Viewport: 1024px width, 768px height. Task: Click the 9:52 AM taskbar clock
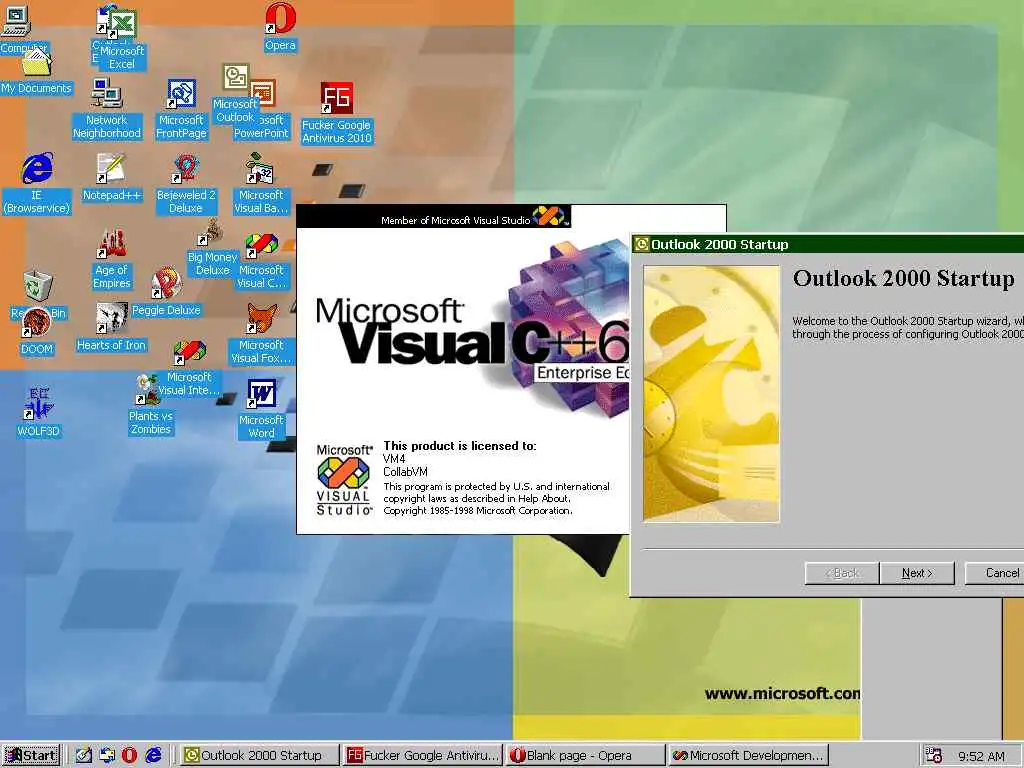(981, 756)
